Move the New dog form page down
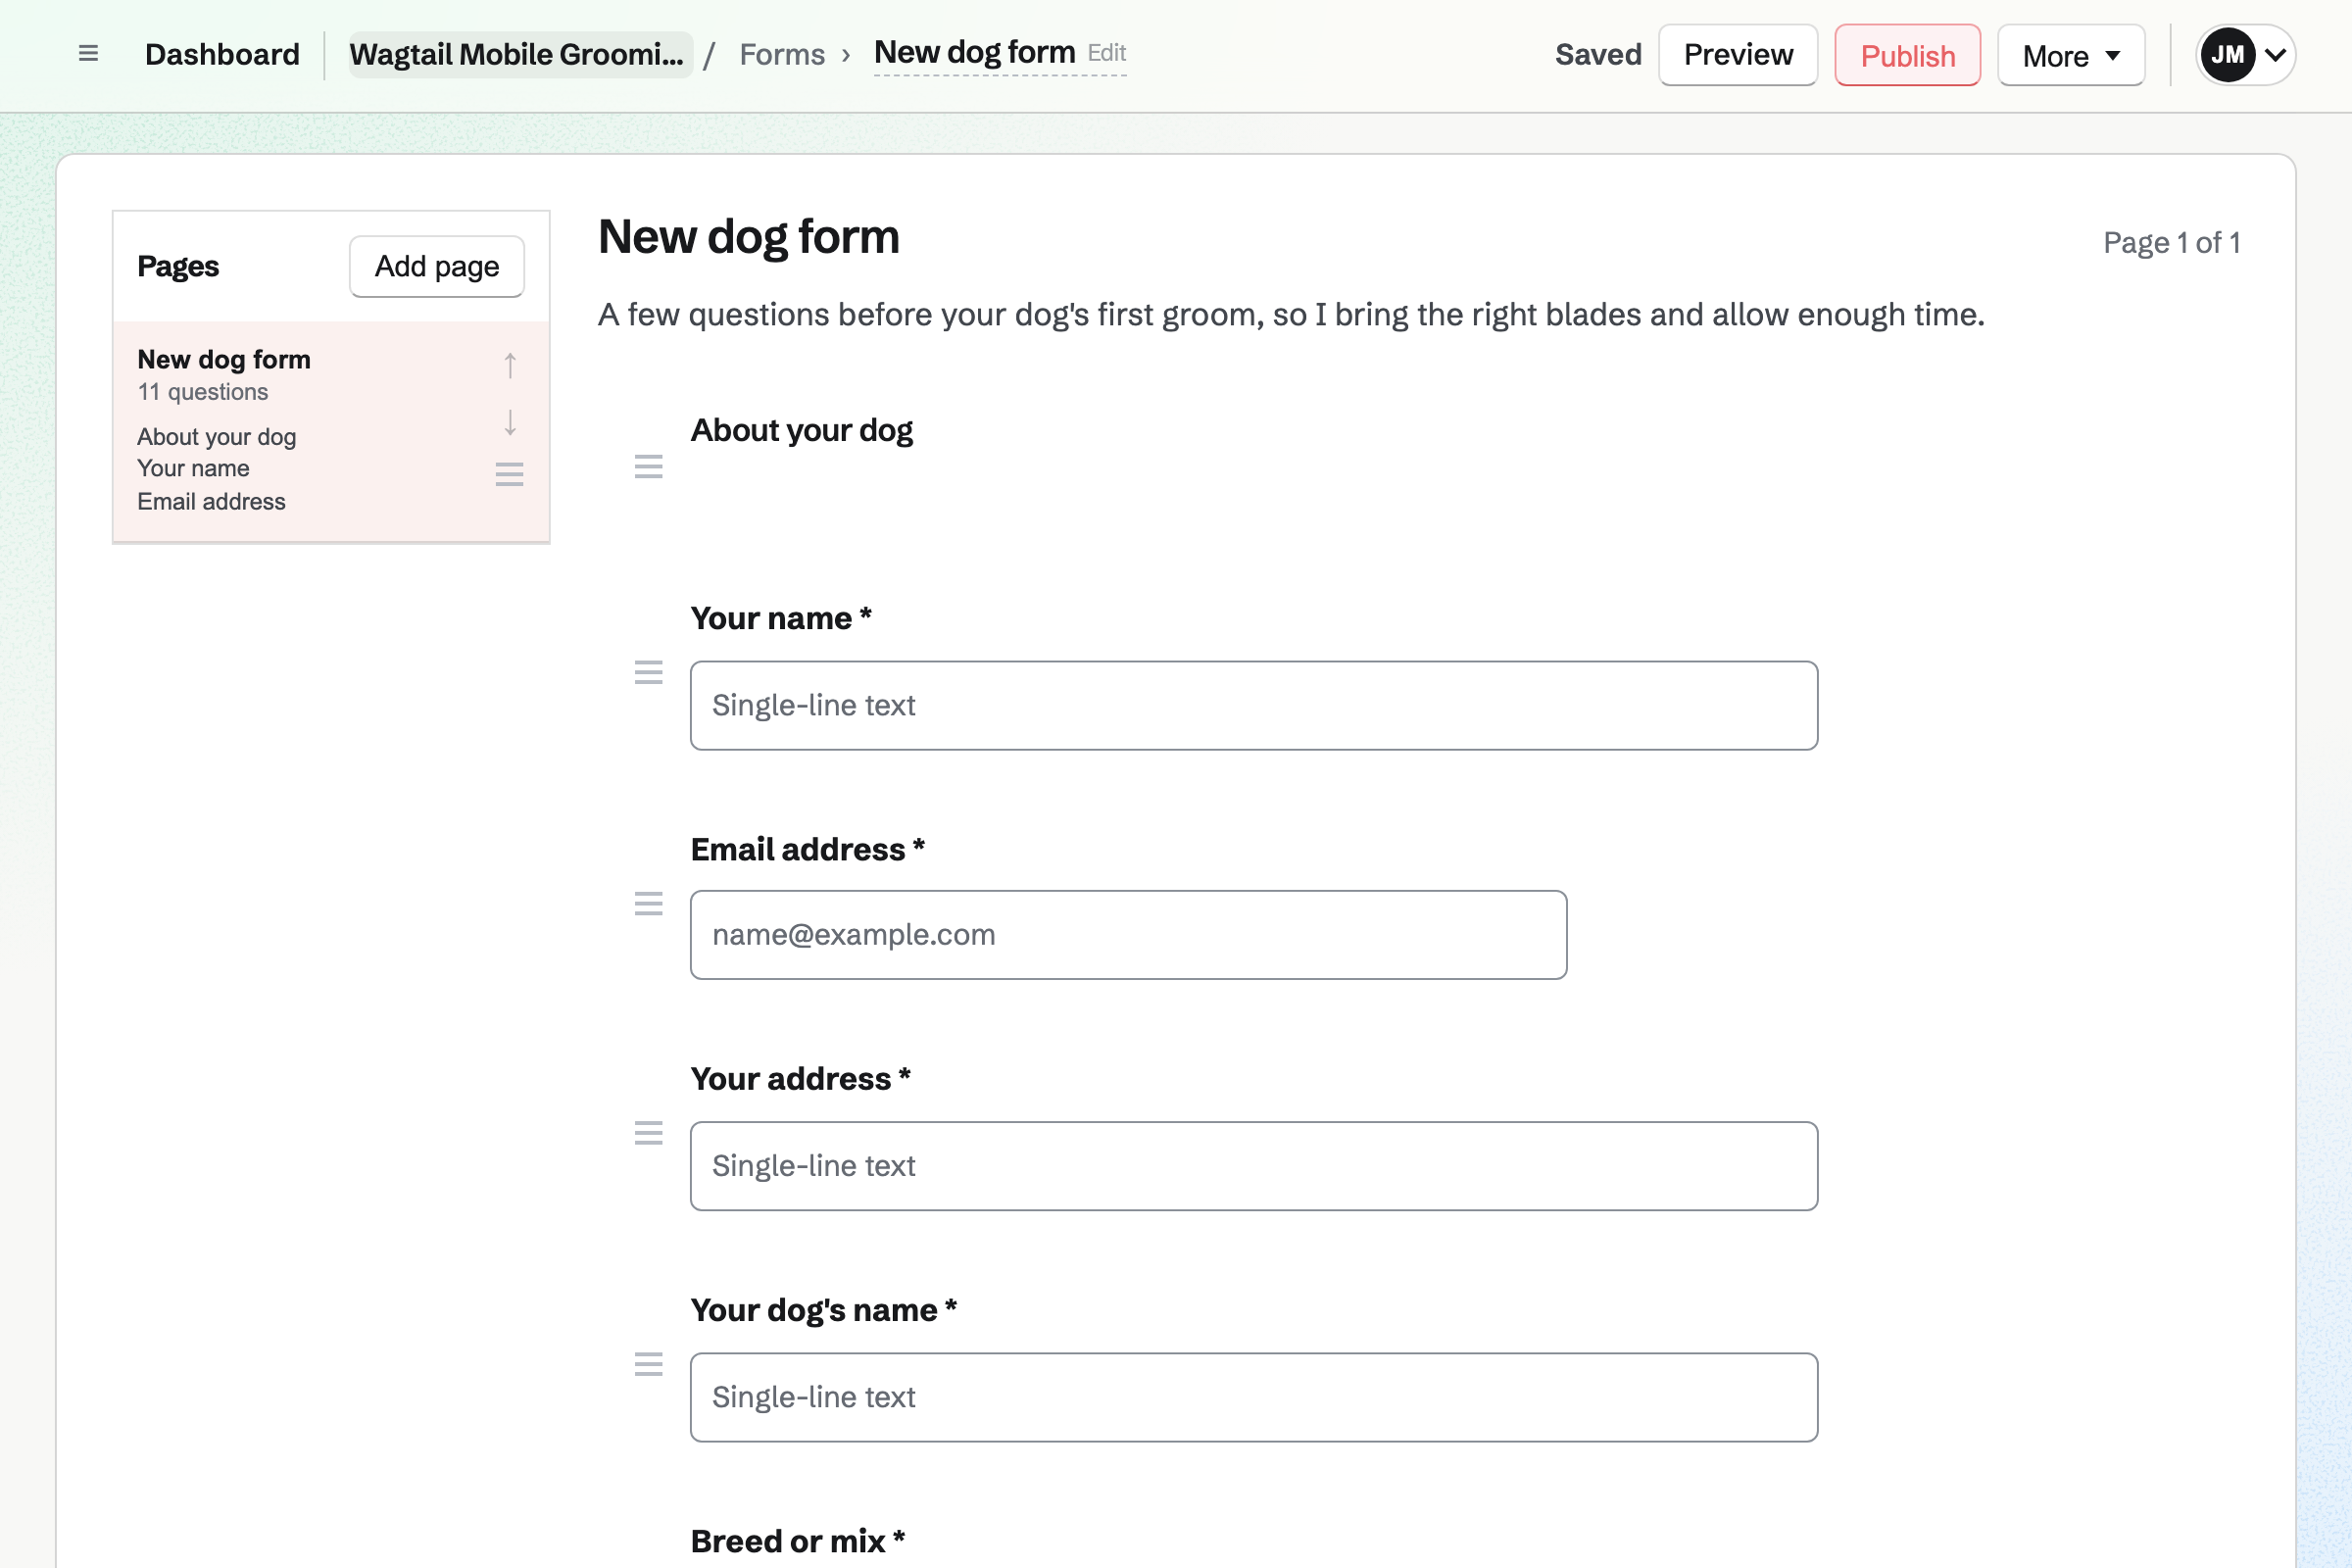The height and width of the screenshot is (1568, 2352). (x=510, y=422)
